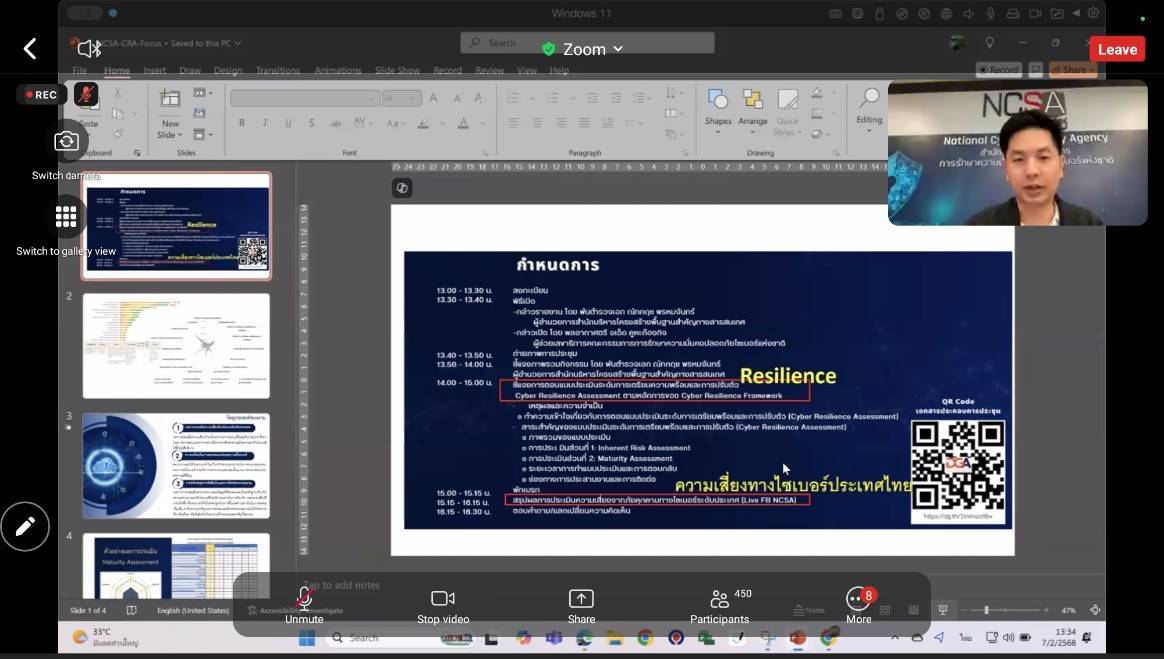Open the Participants list
The height and width of the screenshot is (659, 1164).
point(719,606)
